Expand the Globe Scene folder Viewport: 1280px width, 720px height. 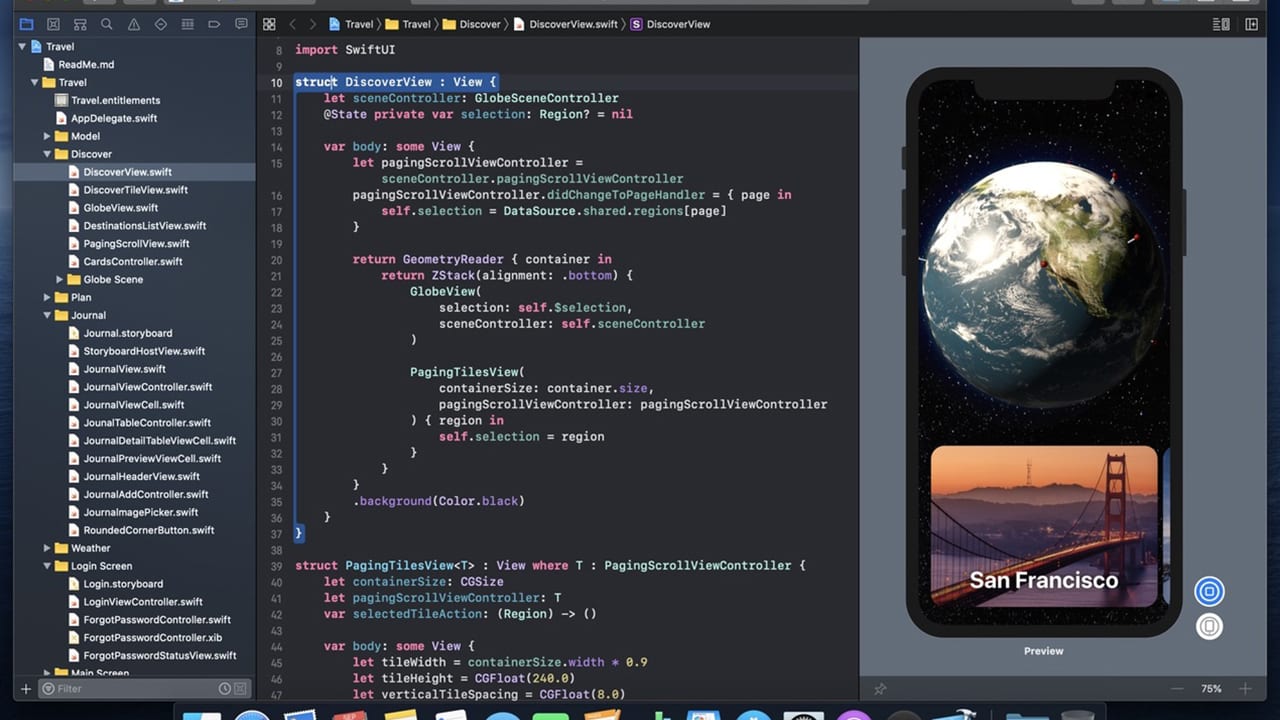click(x=60, y=279)
